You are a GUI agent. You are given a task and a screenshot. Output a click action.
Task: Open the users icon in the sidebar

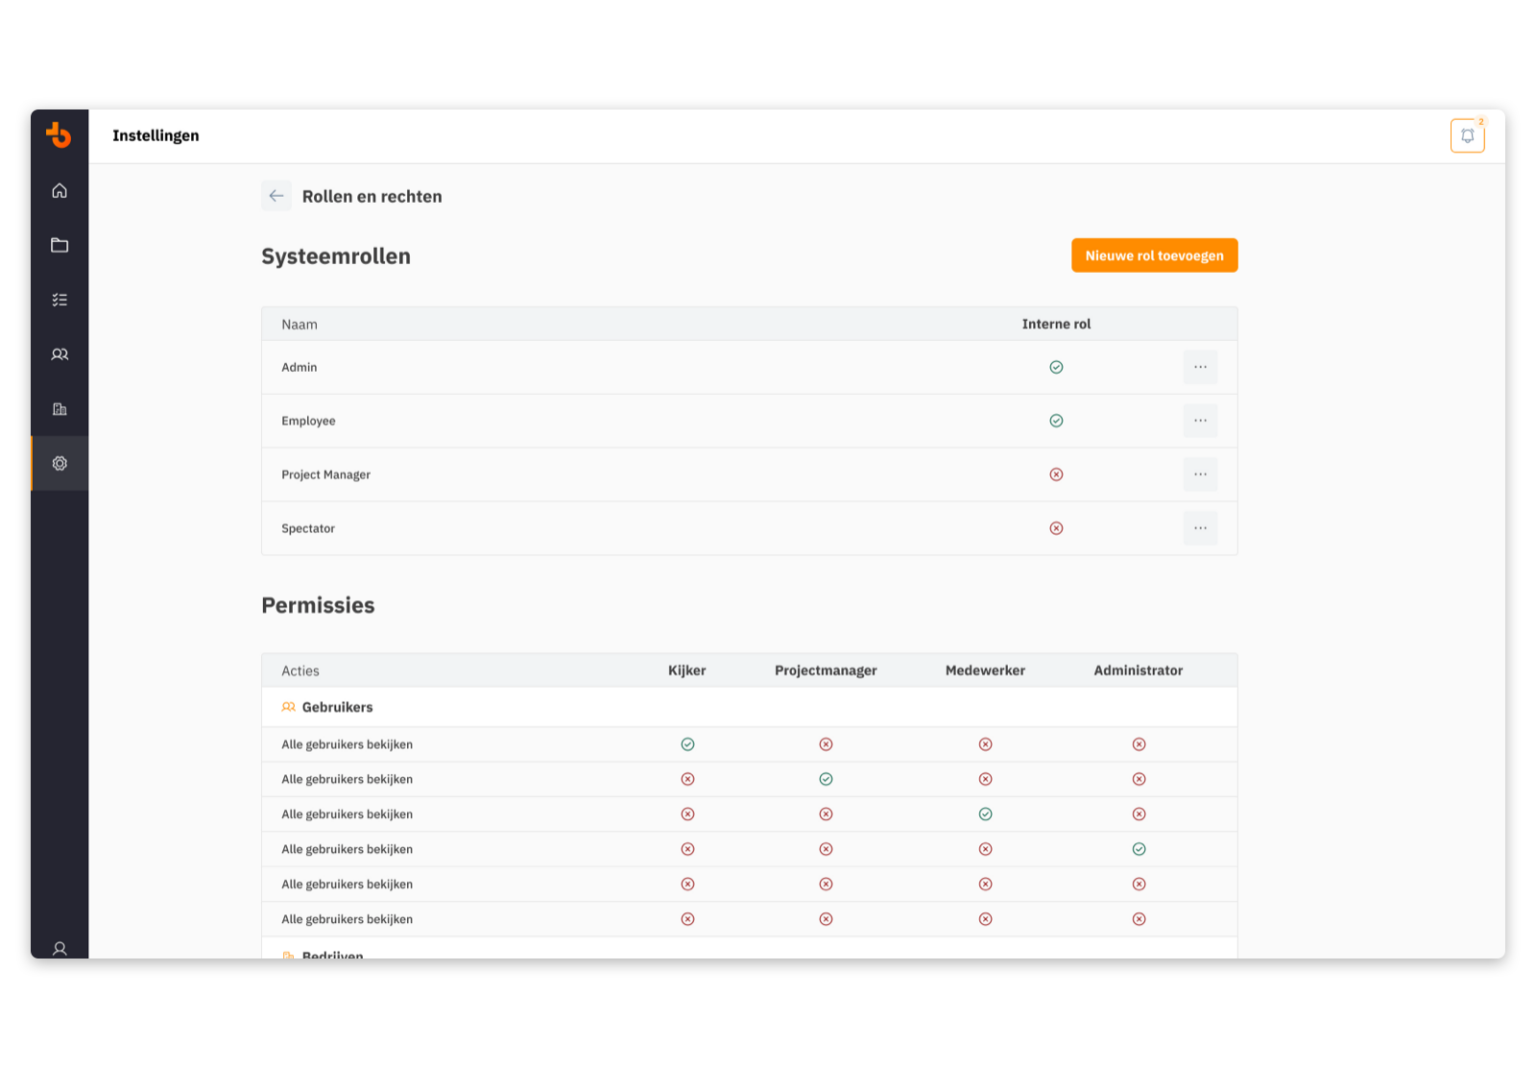pyautogui.click(x=59, y=354)
